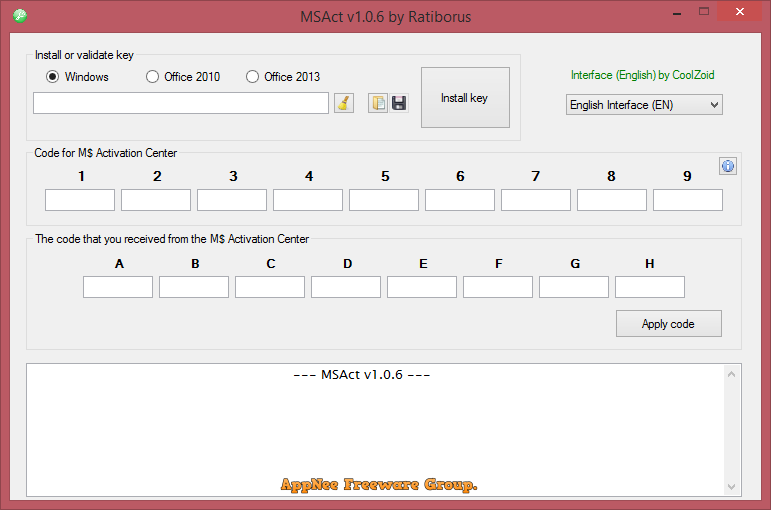
Task: Click the Apply code button
Action: [x=669, y=324]
